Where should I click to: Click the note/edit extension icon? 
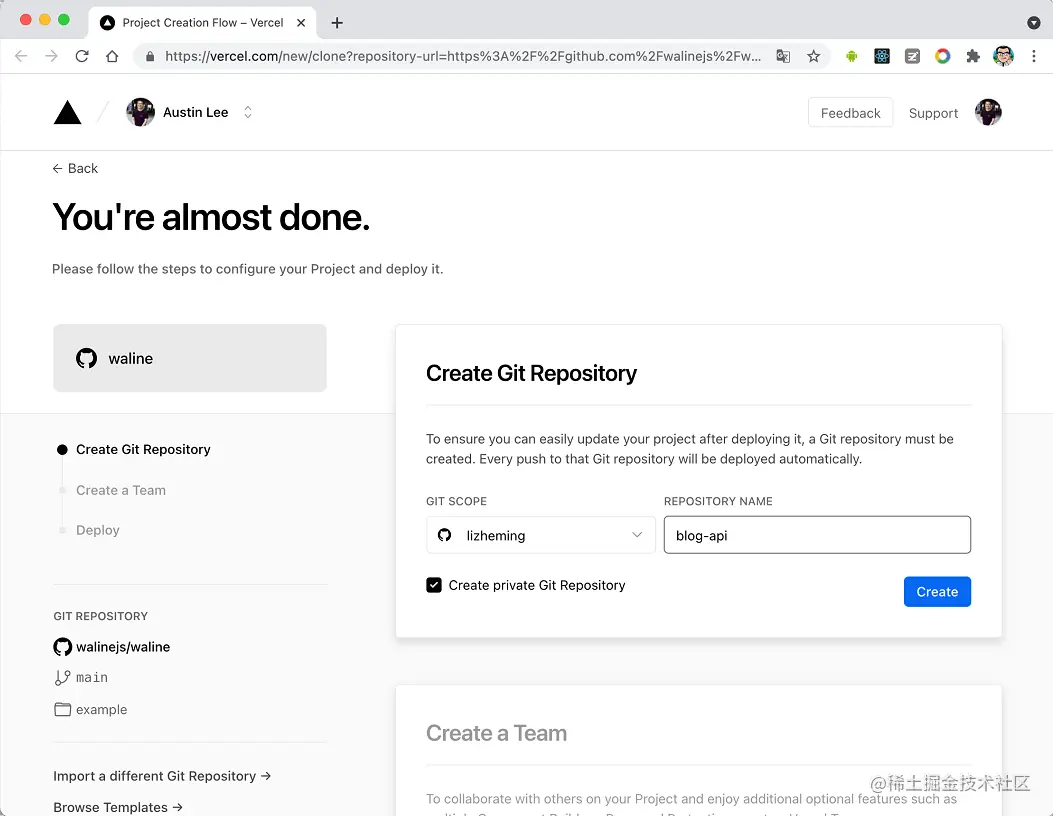tap(912, 56)
